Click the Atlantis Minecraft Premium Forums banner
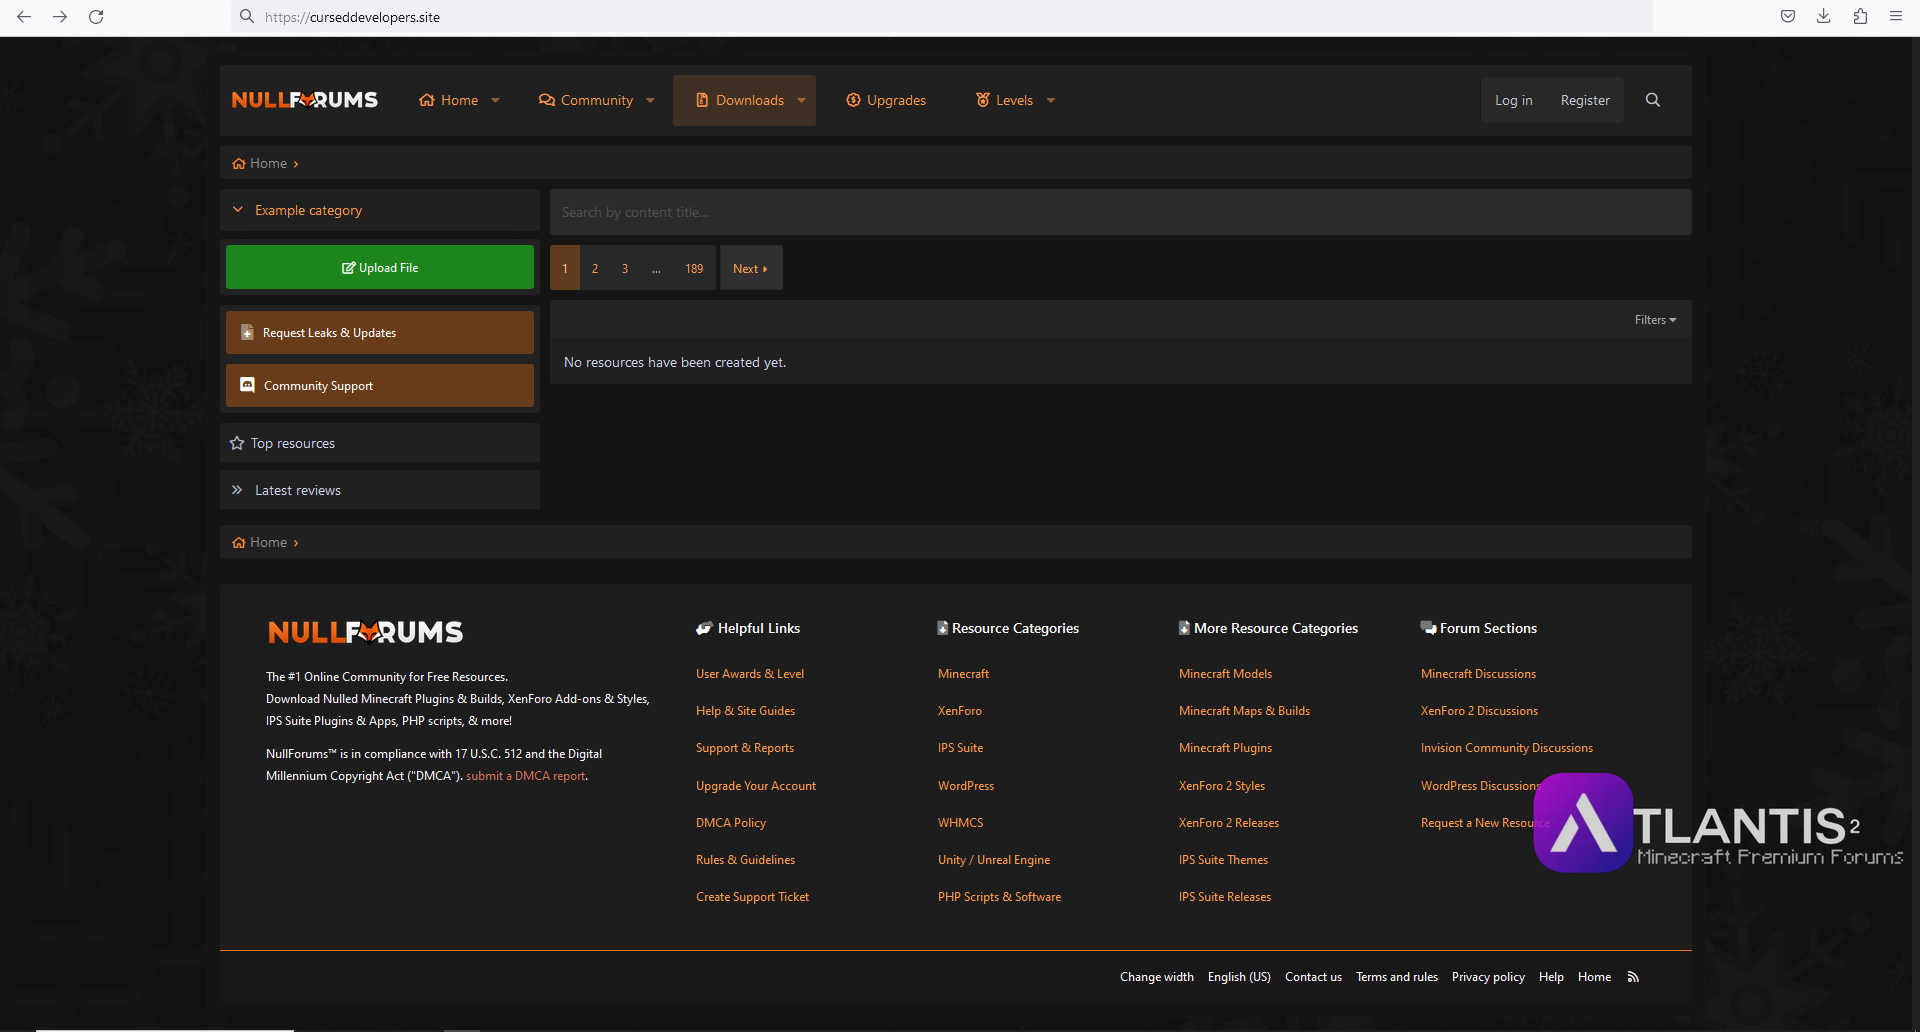Image resolution: width=1920 pixels, height=1032 pixels. tap(1718, 823)
